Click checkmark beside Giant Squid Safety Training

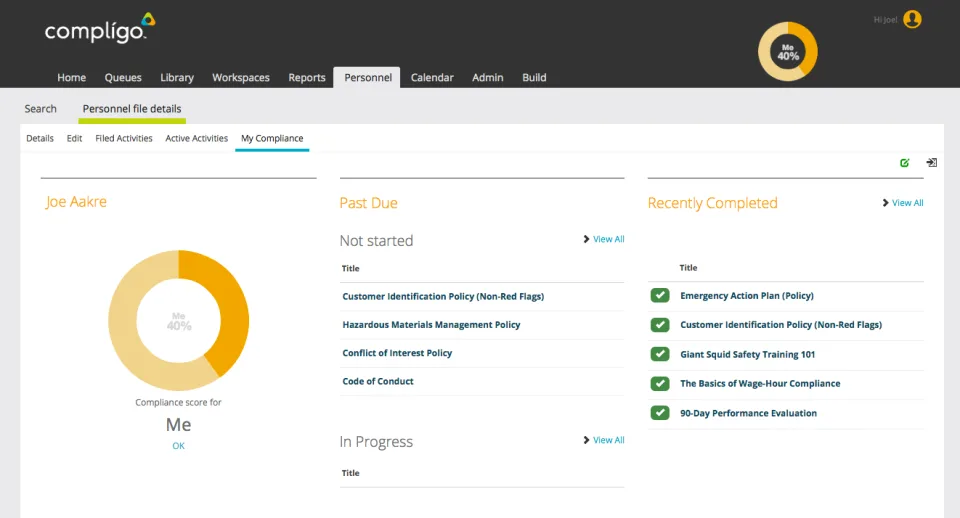pos(659,354)
